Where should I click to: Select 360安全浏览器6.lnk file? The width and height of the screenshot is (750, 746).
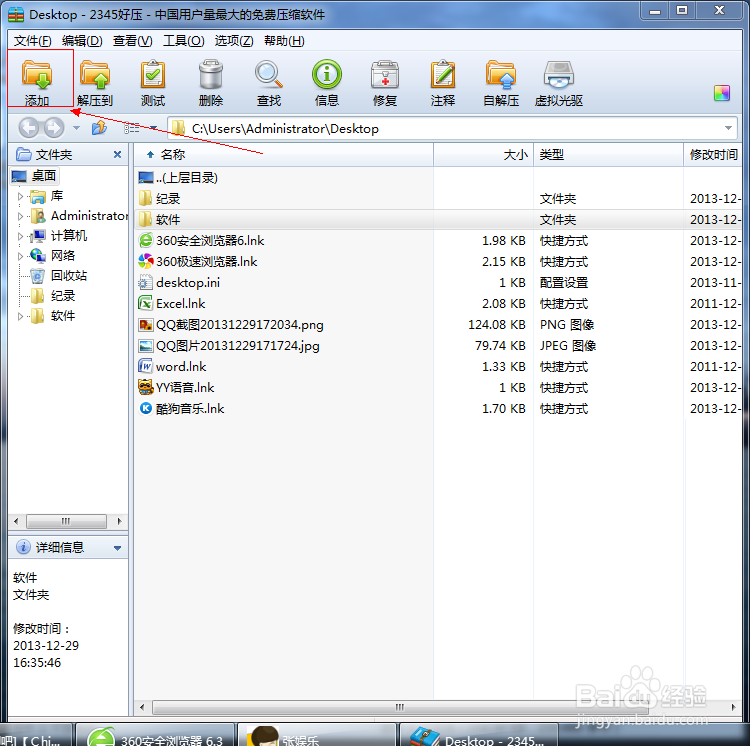438,241
